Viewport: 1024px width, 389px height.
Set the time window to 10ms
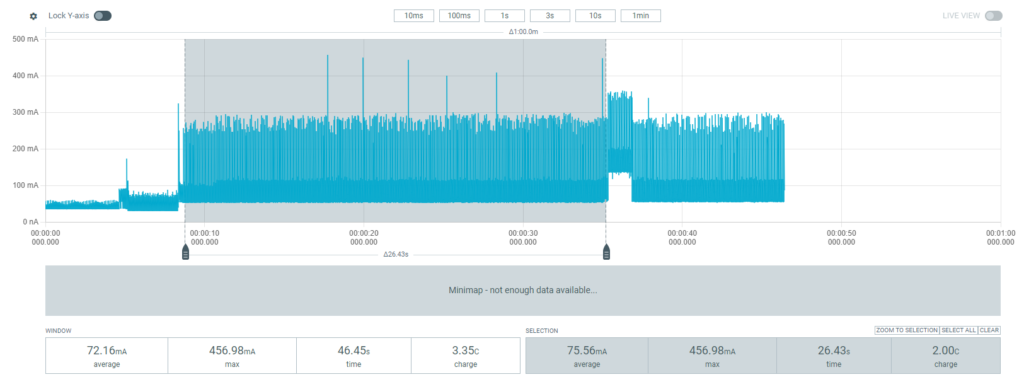point(413,16)
